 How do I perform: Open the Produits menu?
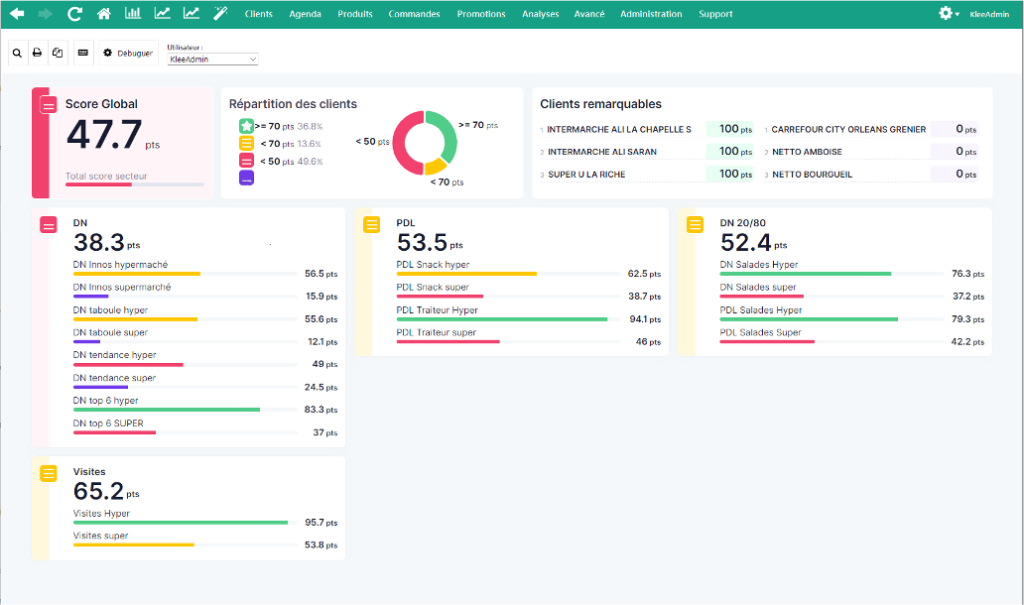[355, 14]
